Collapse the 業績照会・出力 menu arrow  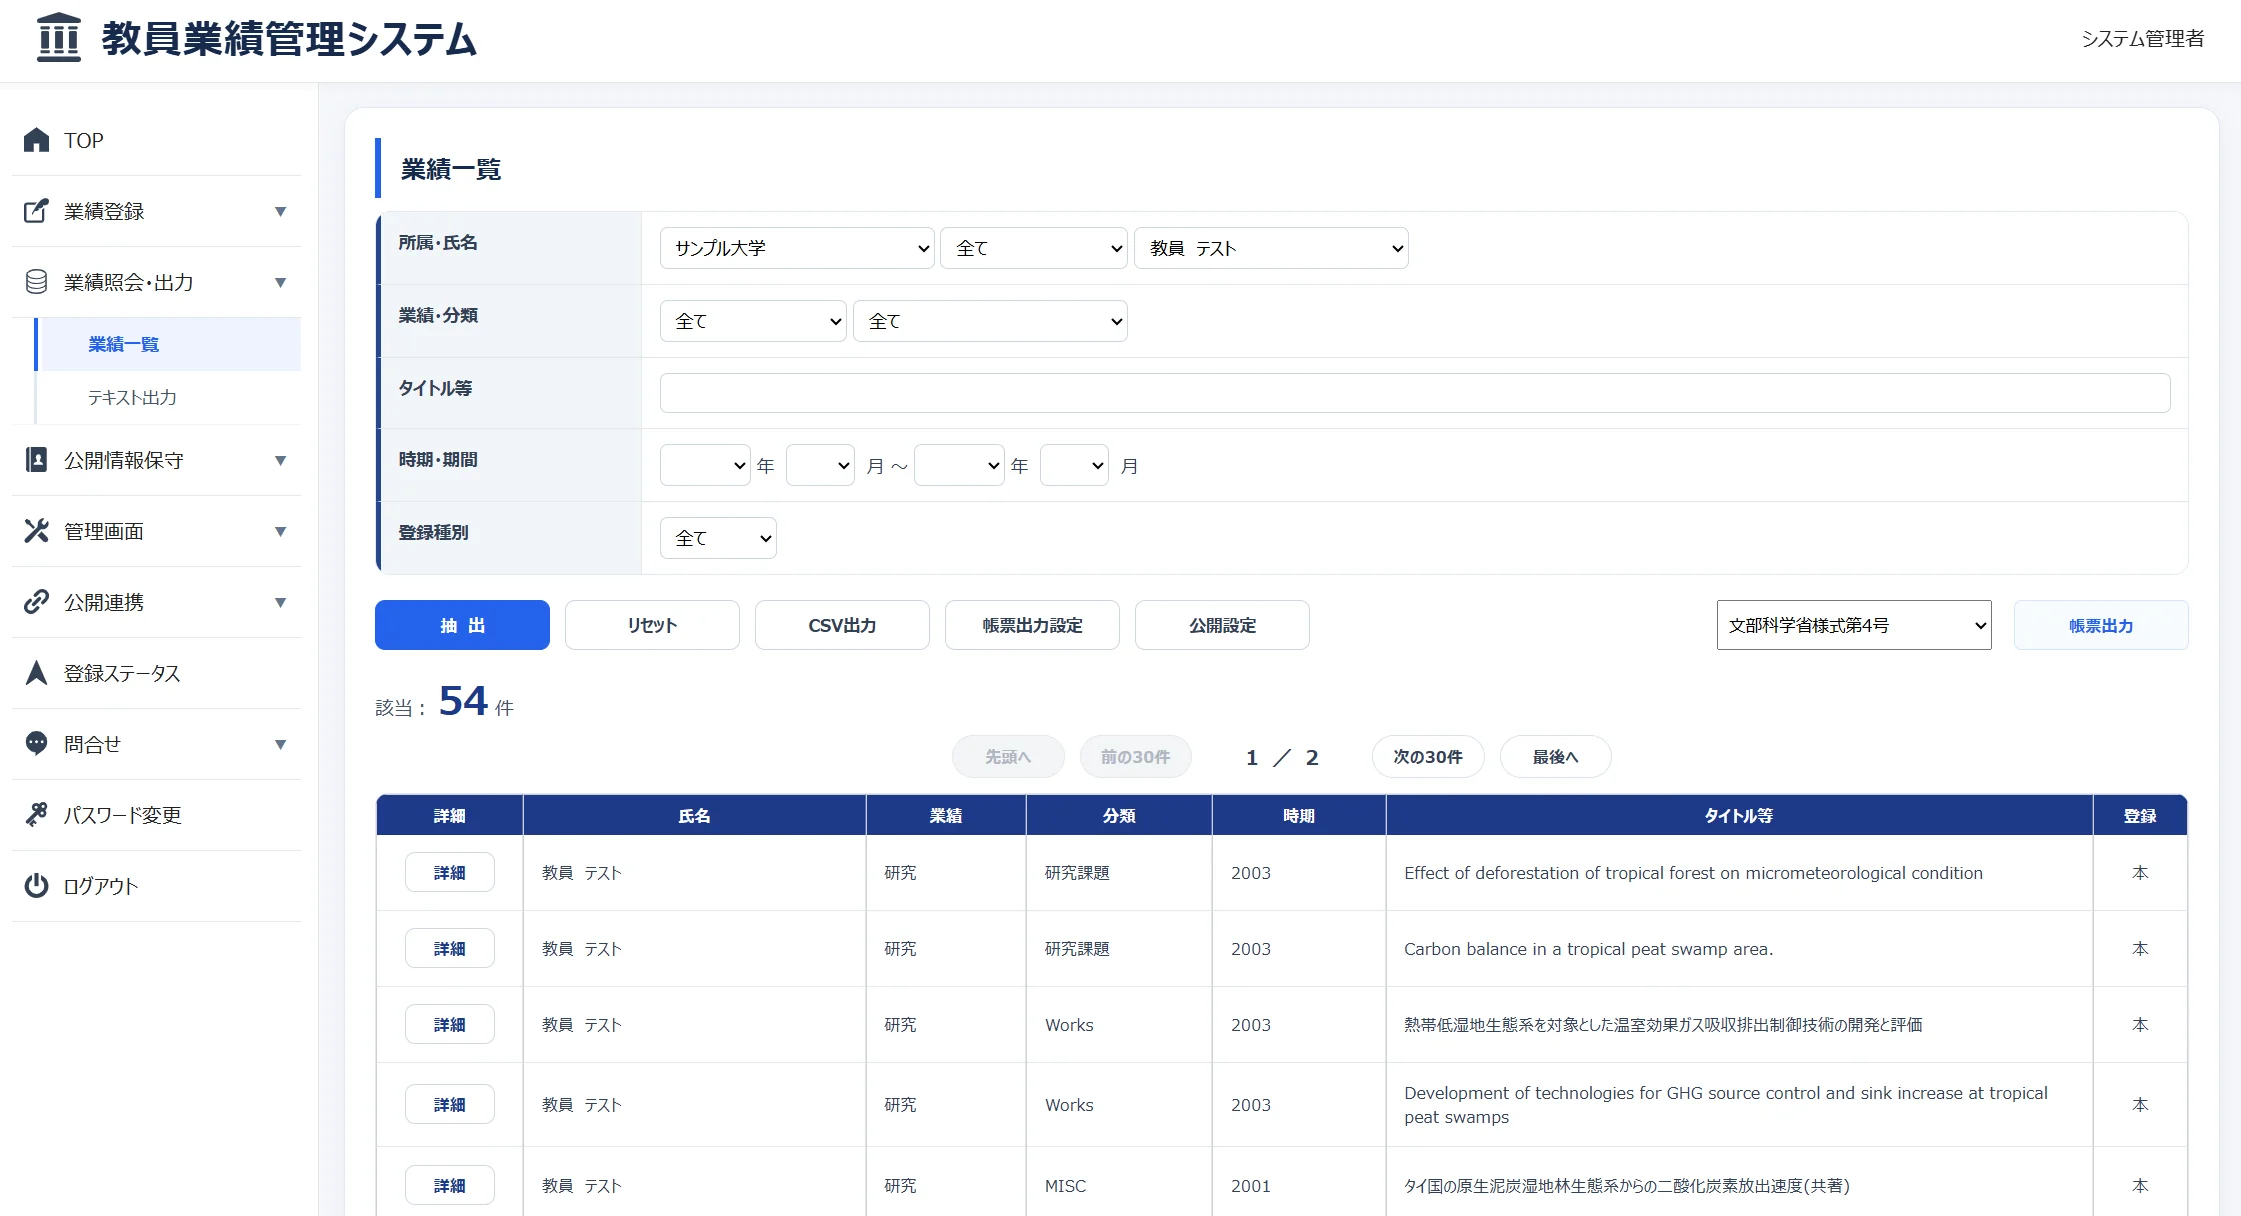(281, 283)
